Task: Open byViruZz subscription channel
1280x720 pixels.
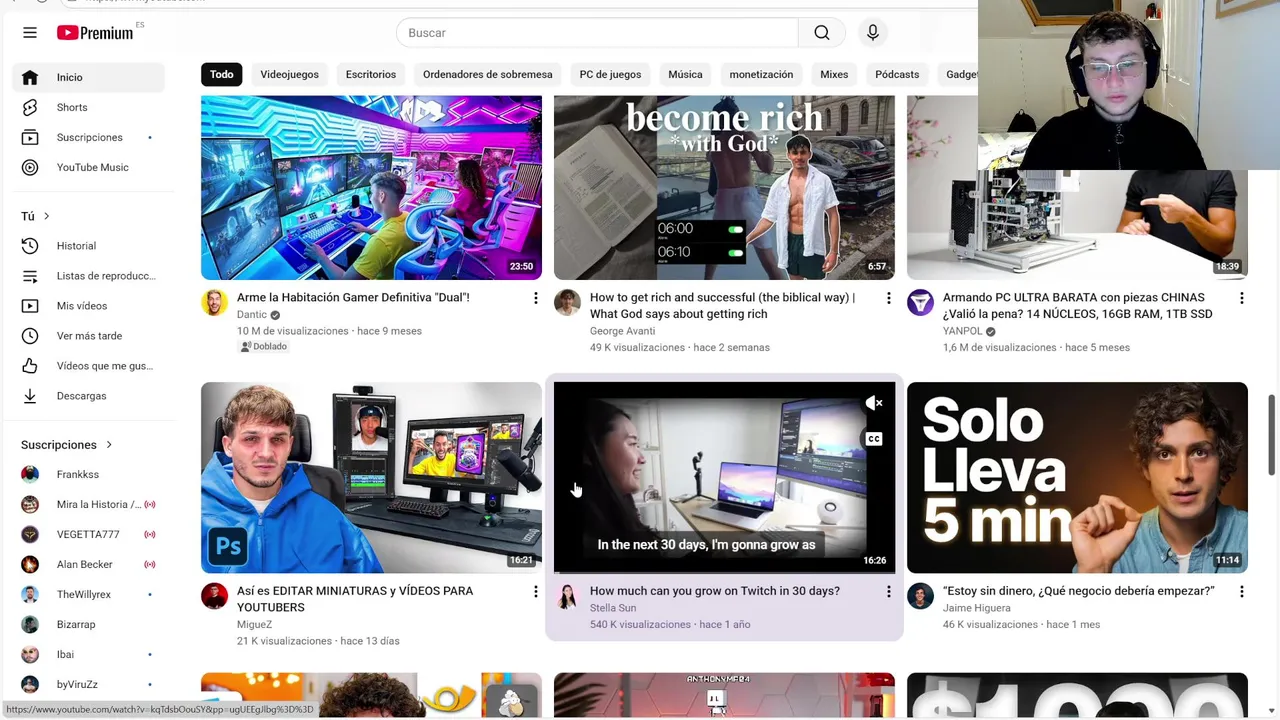Action: tap(88, 684)
